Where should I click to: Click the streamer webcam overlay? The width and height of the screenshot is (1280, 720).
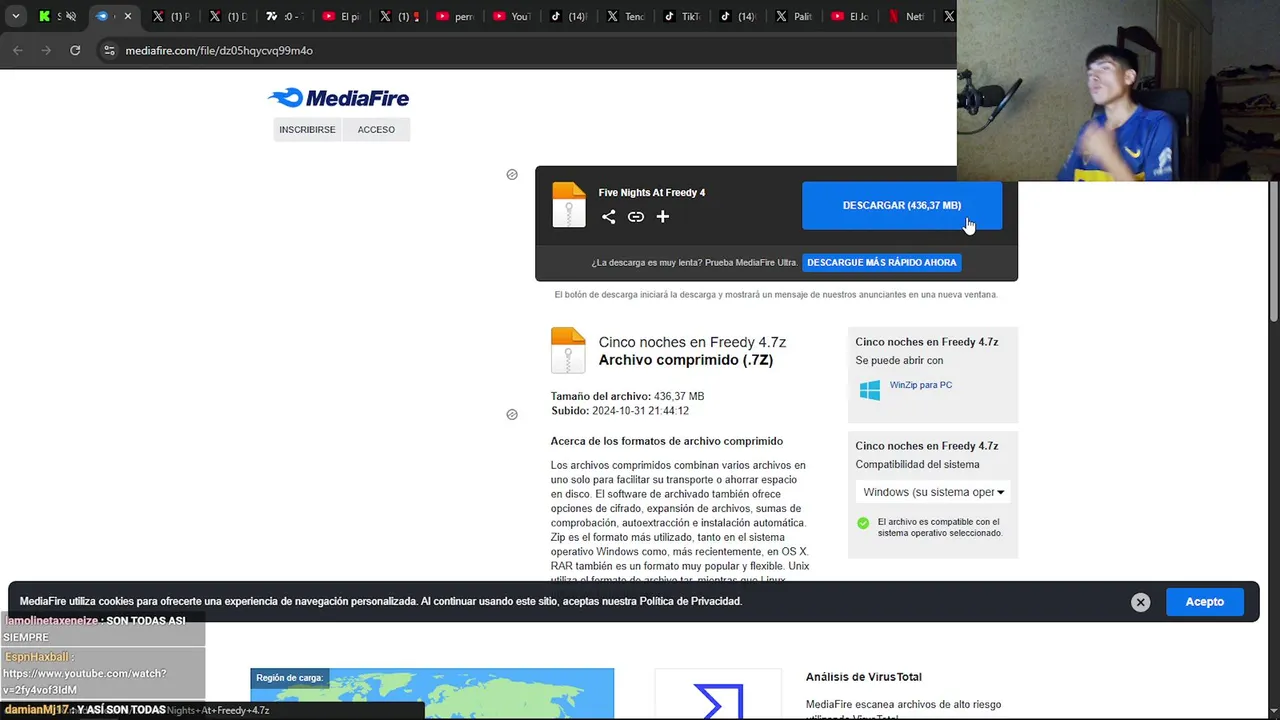pos(1118,90)
